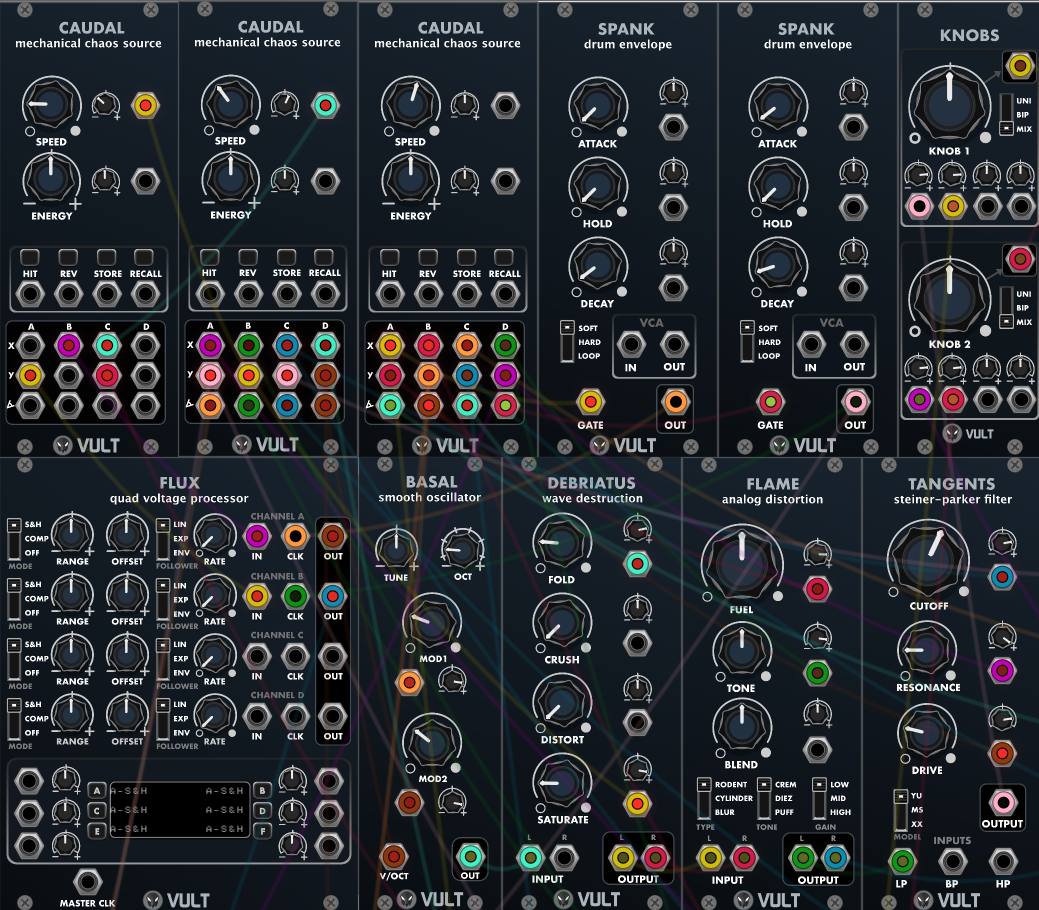Screen dimensions: 1039x910
Task: Click the X-A output jack on first CAUDAL
Action: (x=30, y=345)
